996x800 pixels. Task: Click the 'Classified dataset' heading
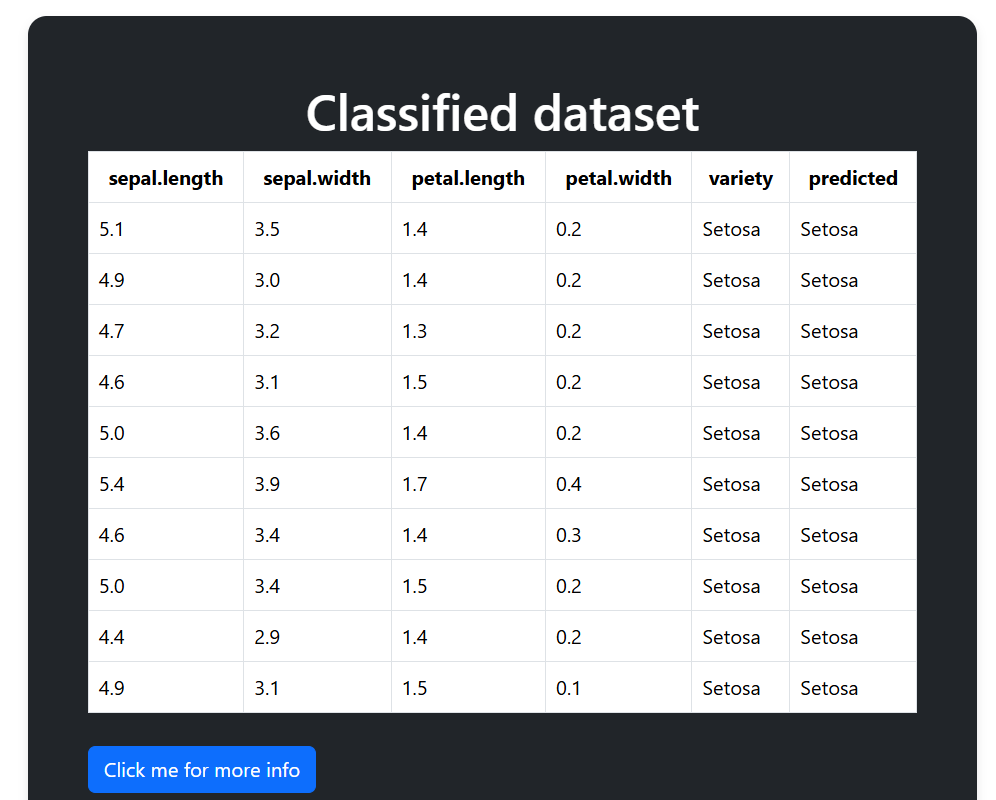(502, 113)
